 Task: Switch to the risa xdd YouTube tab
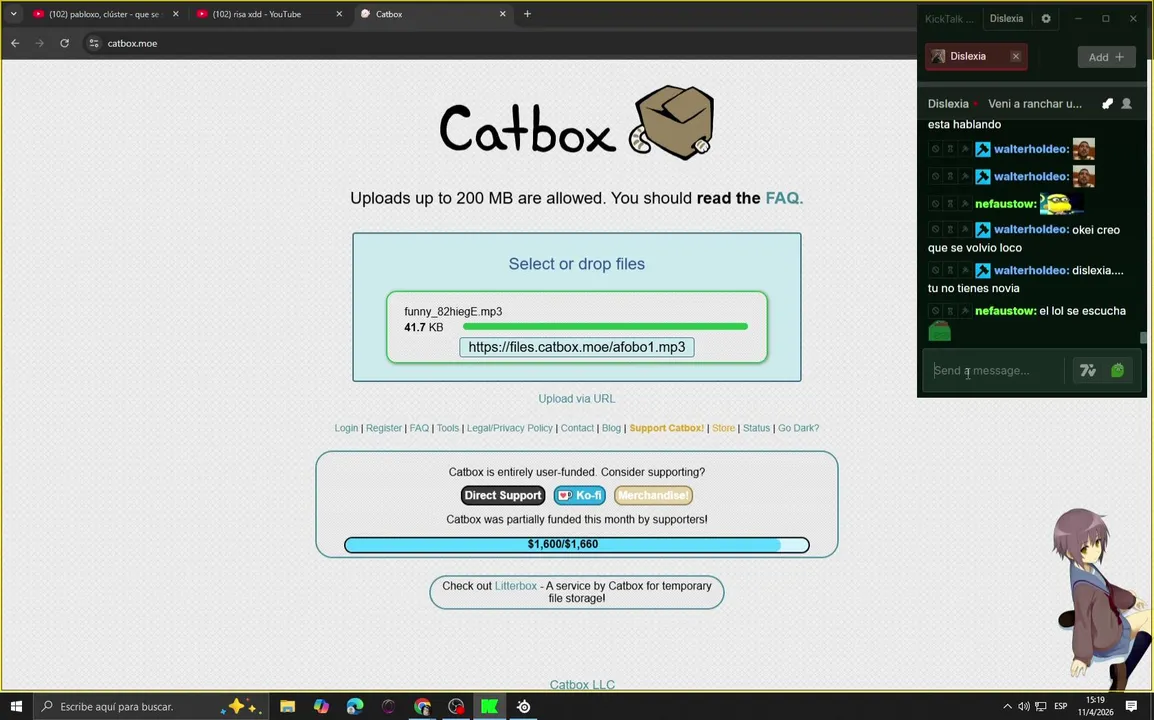(x=269, y=14)
